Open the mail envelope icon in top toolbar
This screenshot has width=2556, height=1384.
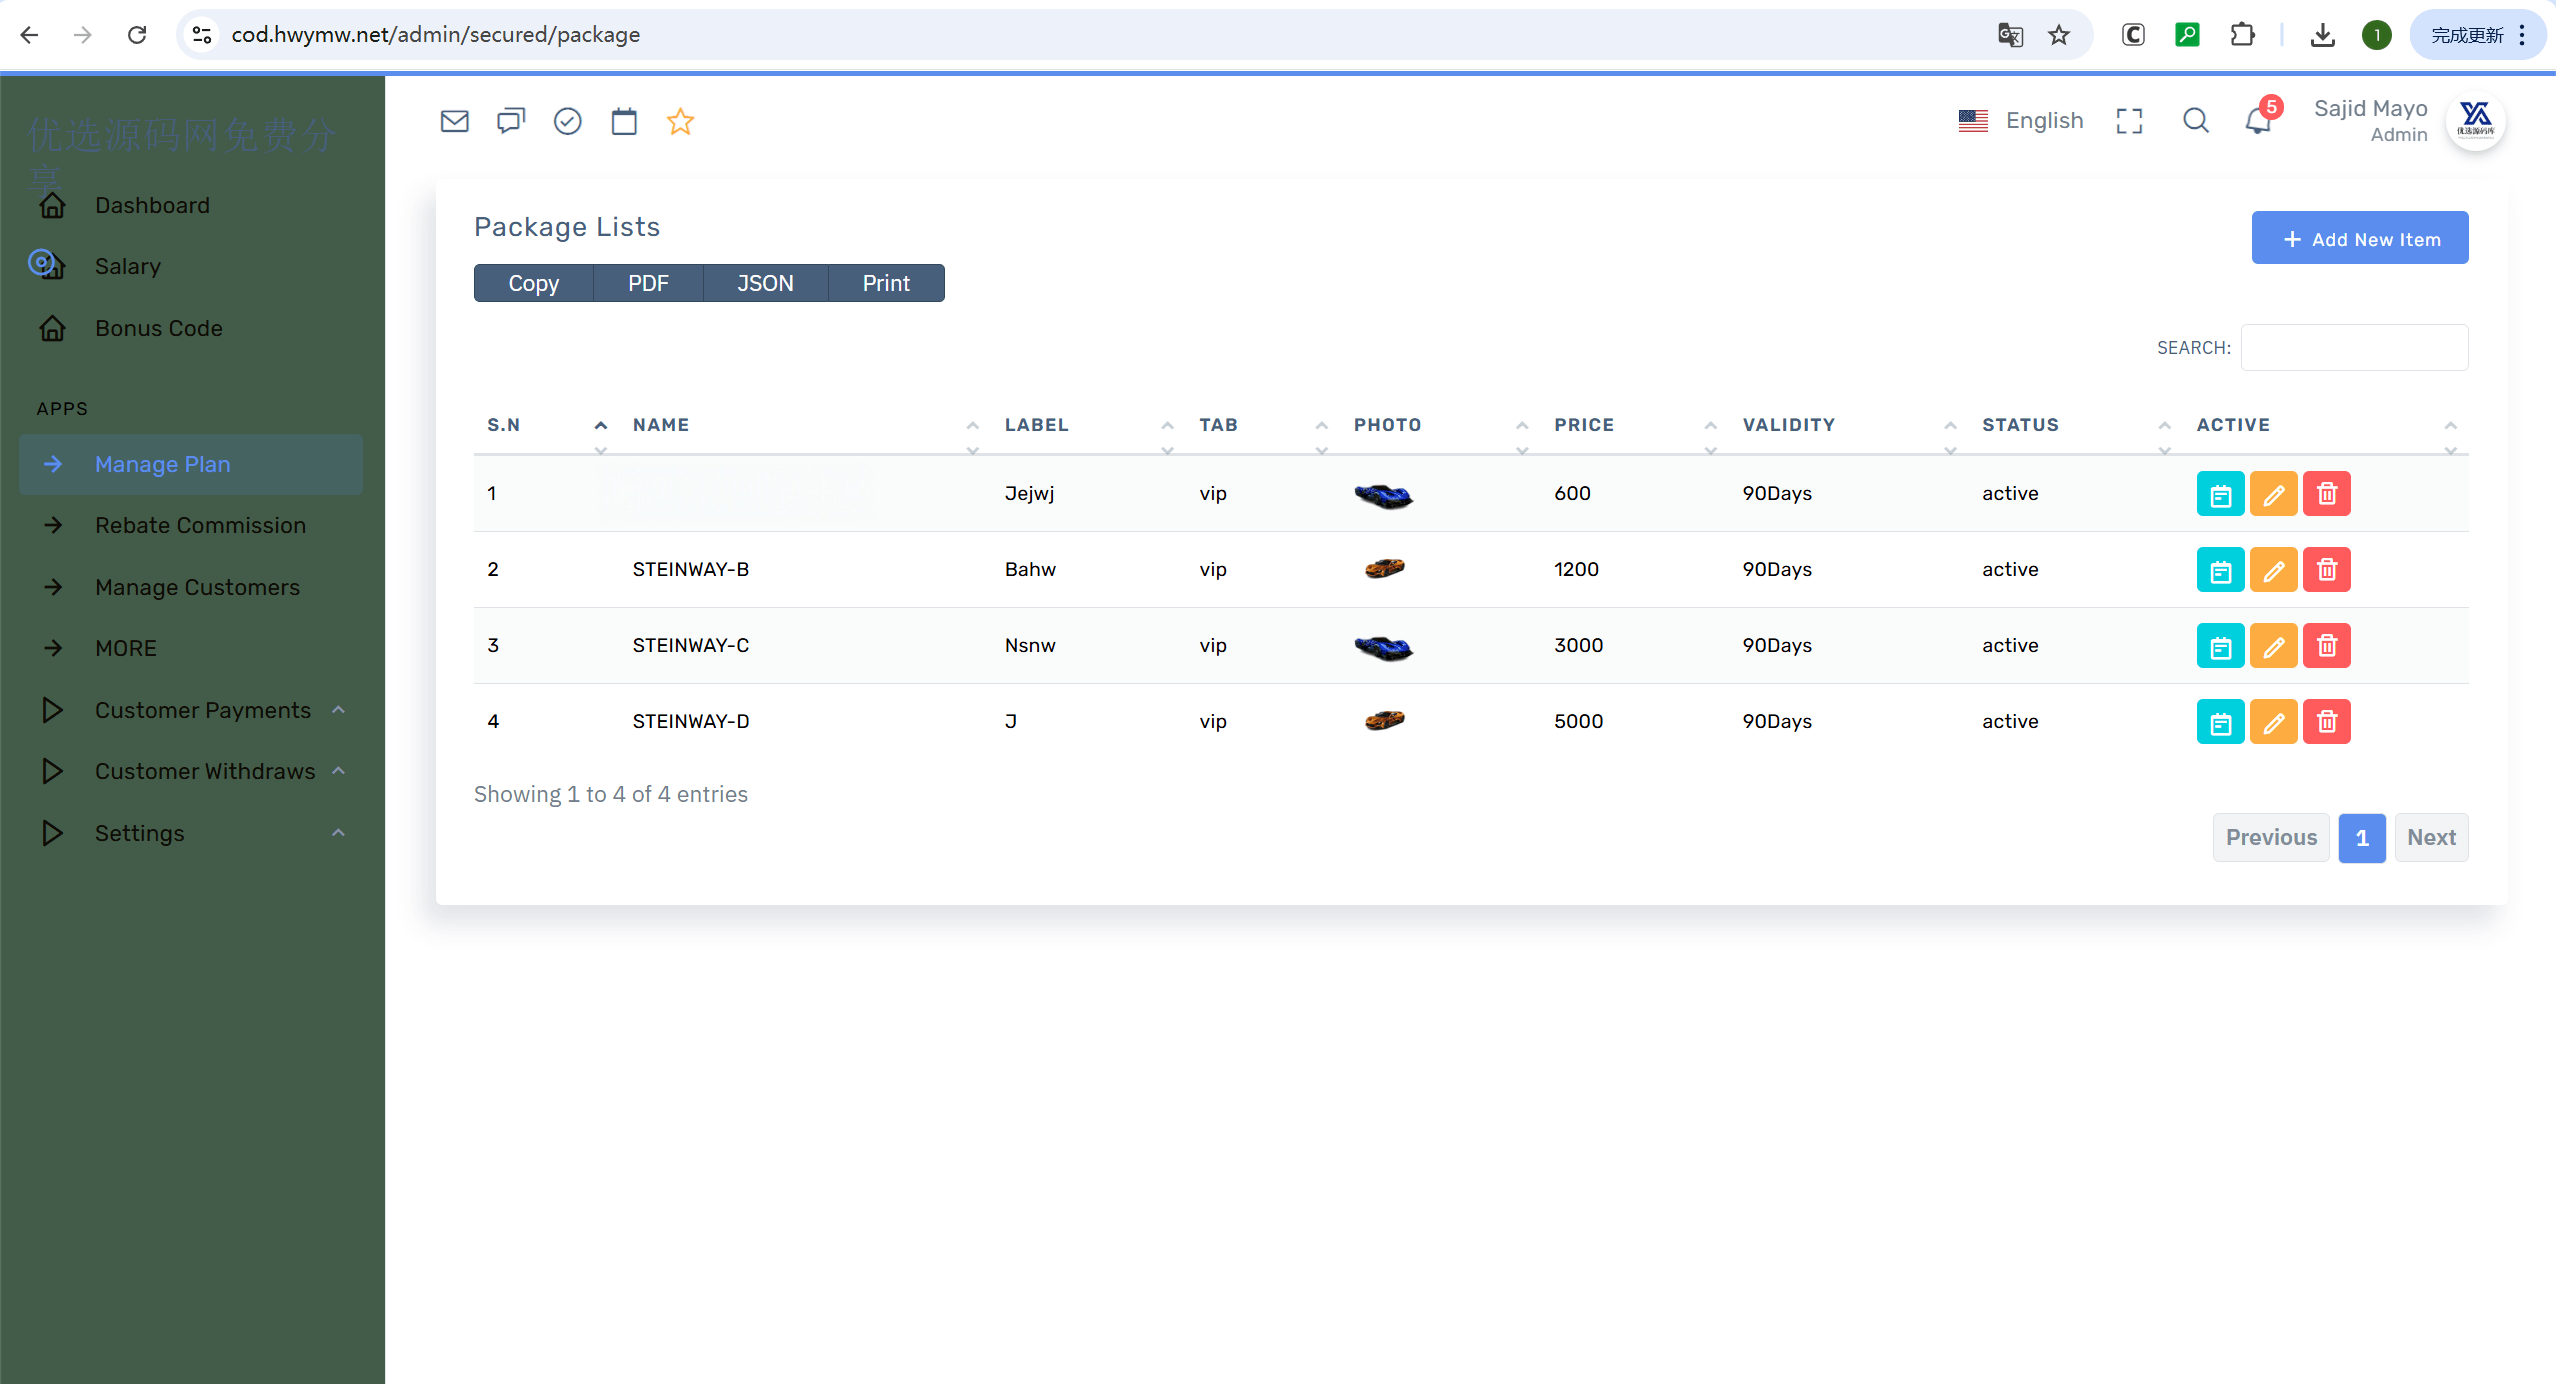click(454, 121)
